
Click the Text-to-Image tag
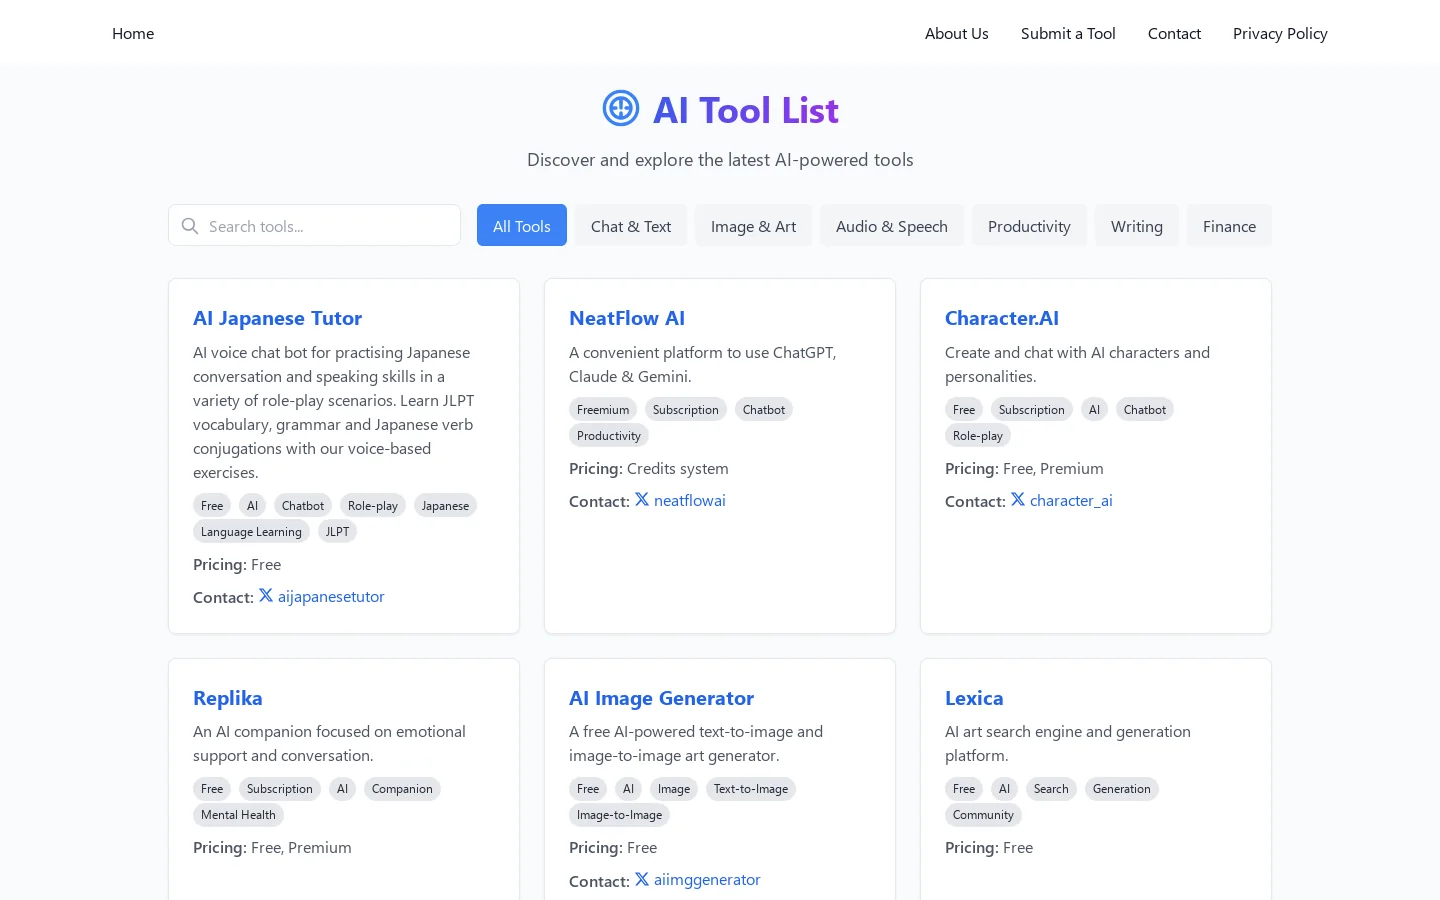pos(751,789)
